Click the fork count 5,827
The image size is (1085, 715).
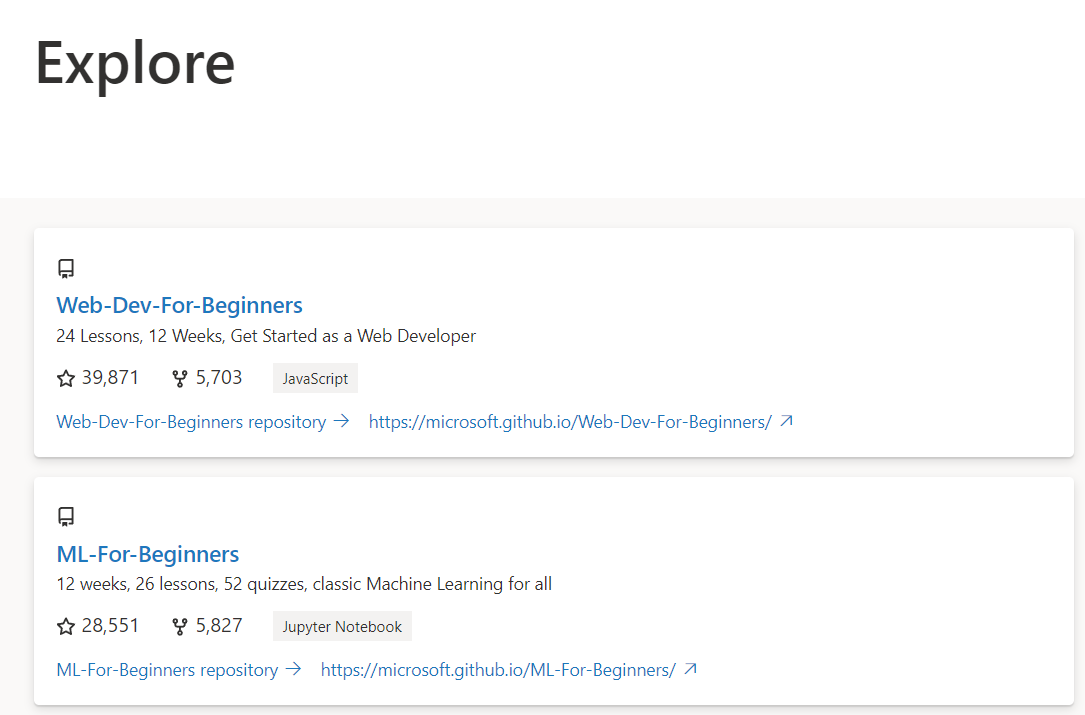[x=219, y=625]
